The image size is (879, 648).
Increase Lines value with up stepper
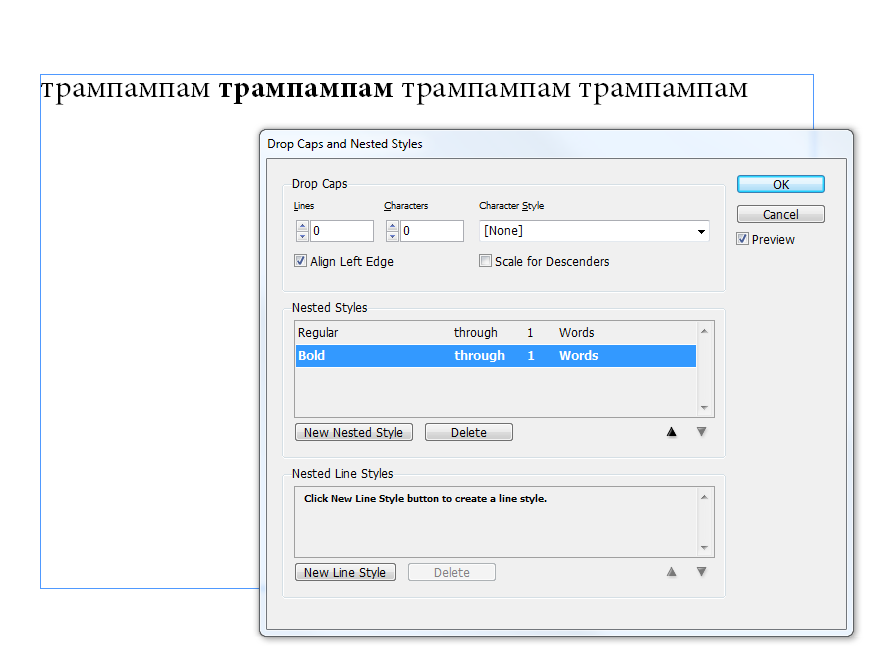[302, 226]
